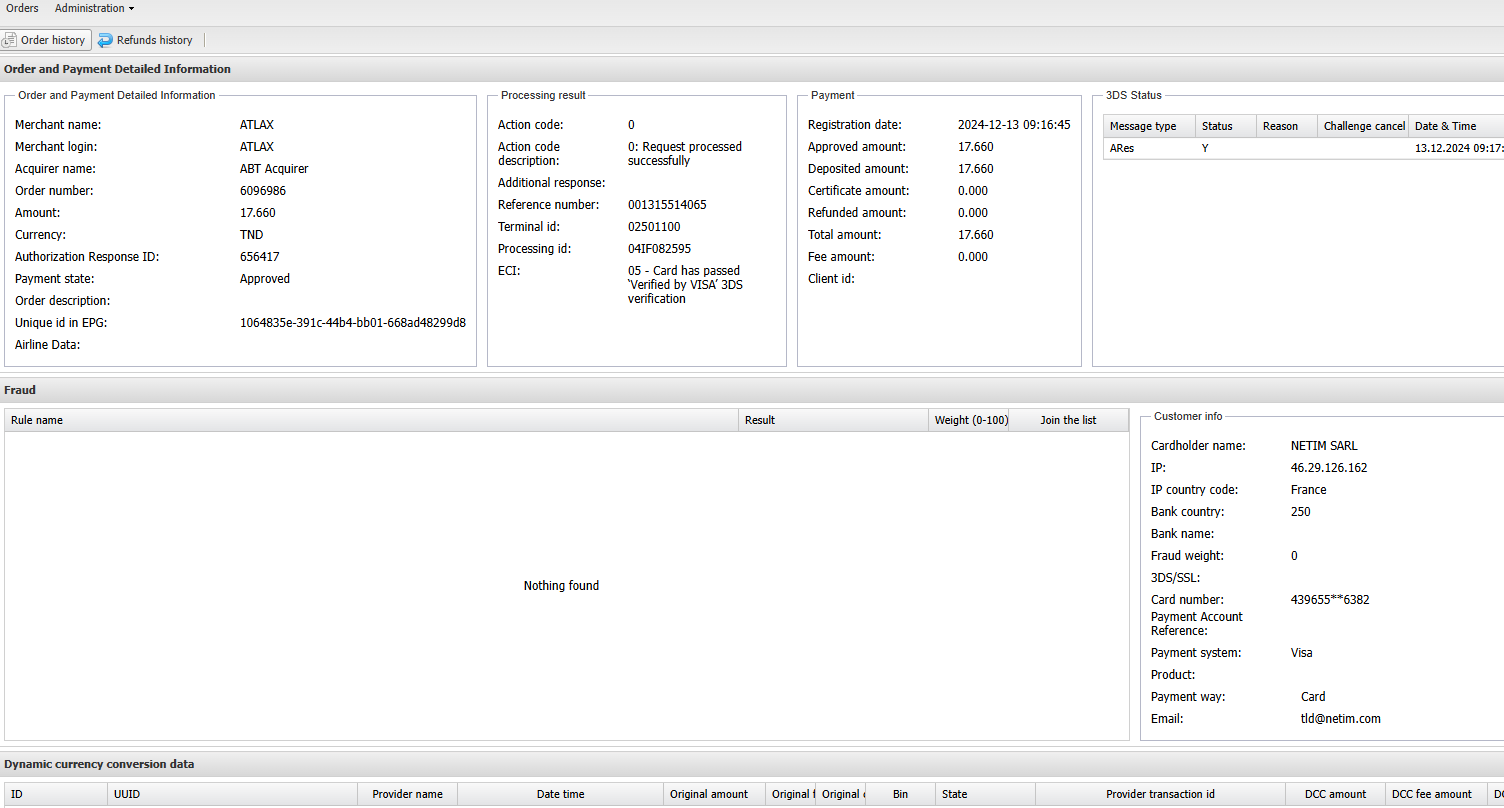Click the 3DS Status column header

pos(1224,126)
